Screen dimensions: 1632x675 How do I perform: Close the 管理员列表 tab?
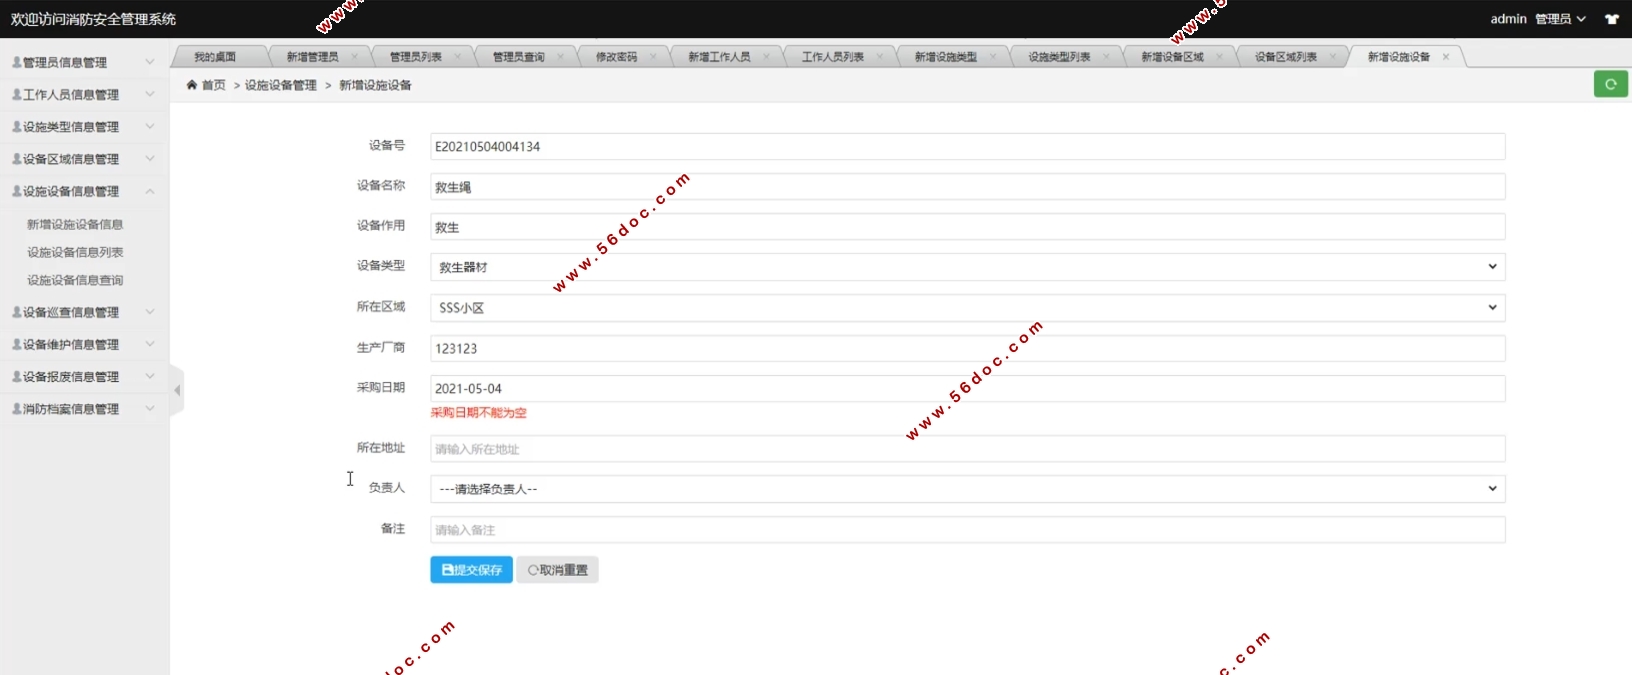[458, 57]
